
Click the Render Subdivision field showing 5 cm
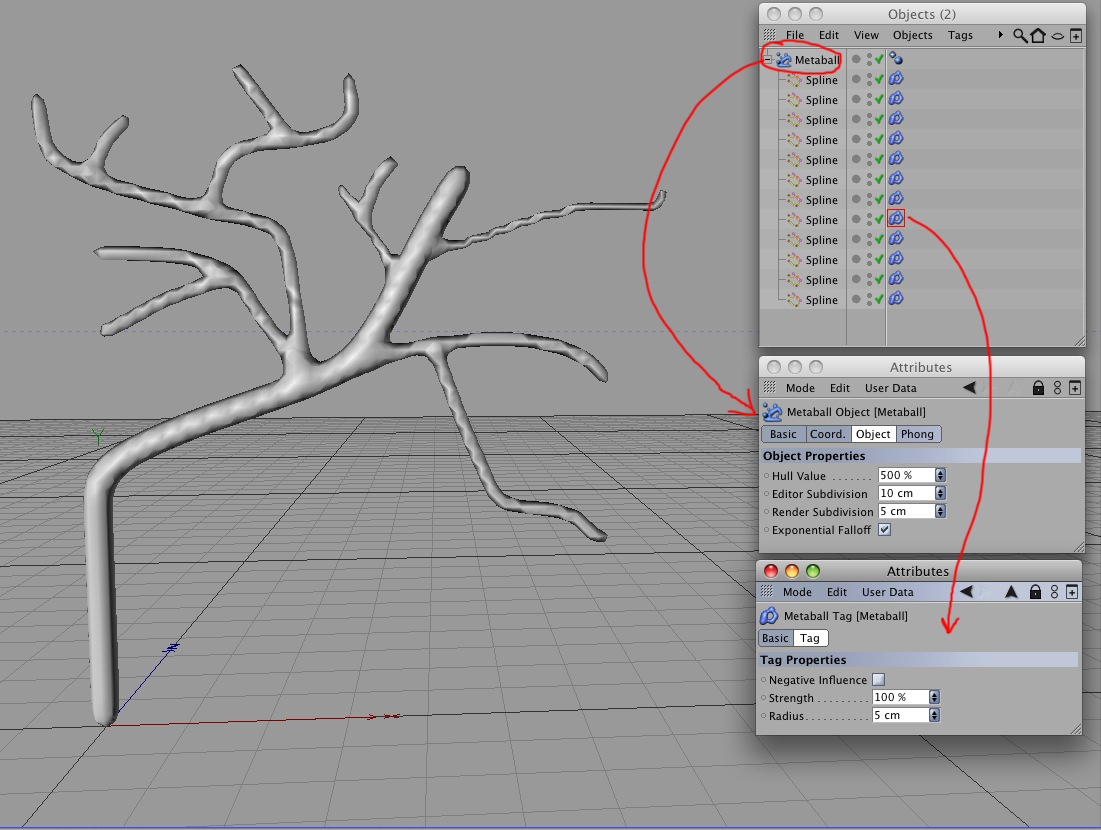[x=906, y=511]
